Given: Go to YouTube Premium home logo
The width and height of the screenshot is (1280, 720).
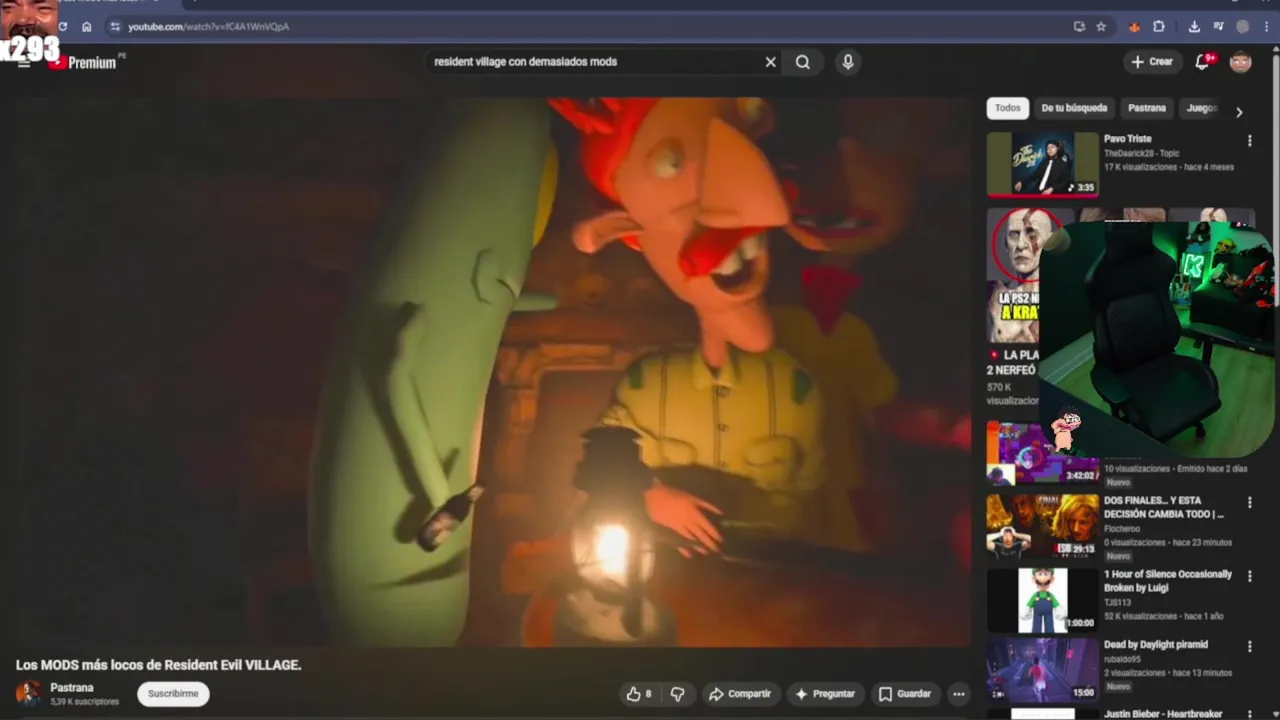Looking at the screenshot, I should coord(85,62).
